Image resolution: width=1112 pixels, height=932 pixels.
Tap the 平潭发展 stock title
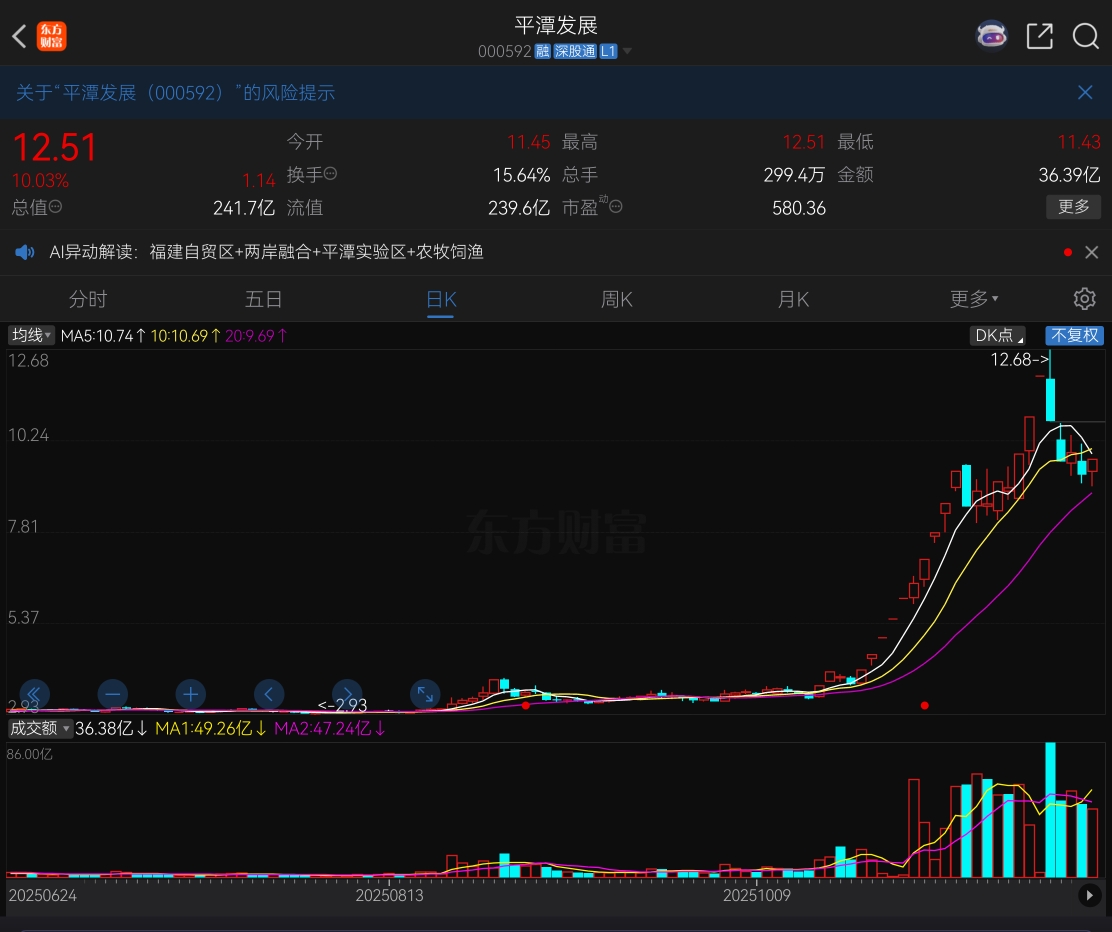556,26
